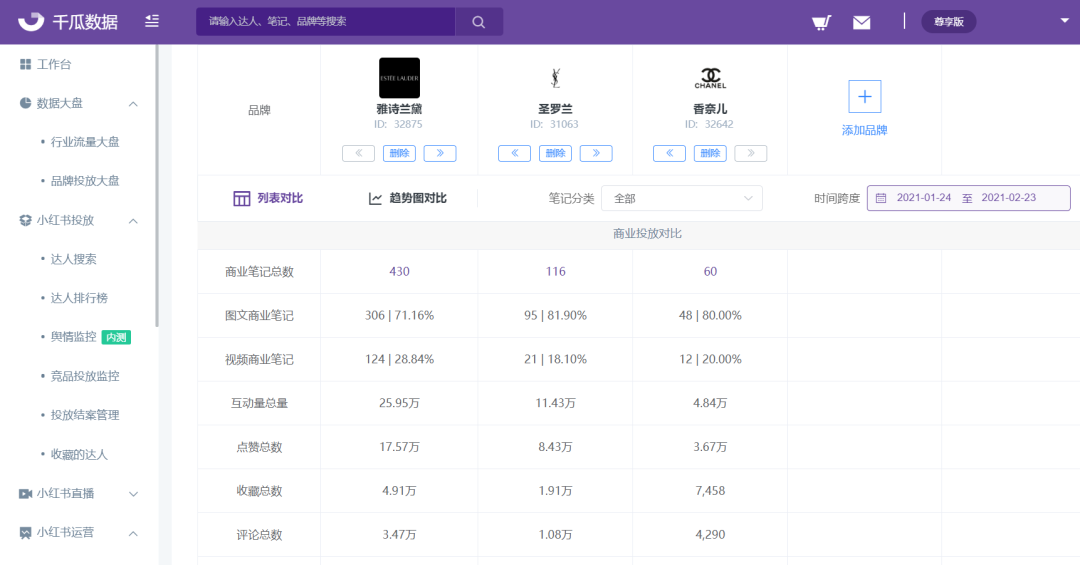Open the mail messages icon
Image resolution: width=1080 pixels, height=565 pixels.
coord(861,23)
